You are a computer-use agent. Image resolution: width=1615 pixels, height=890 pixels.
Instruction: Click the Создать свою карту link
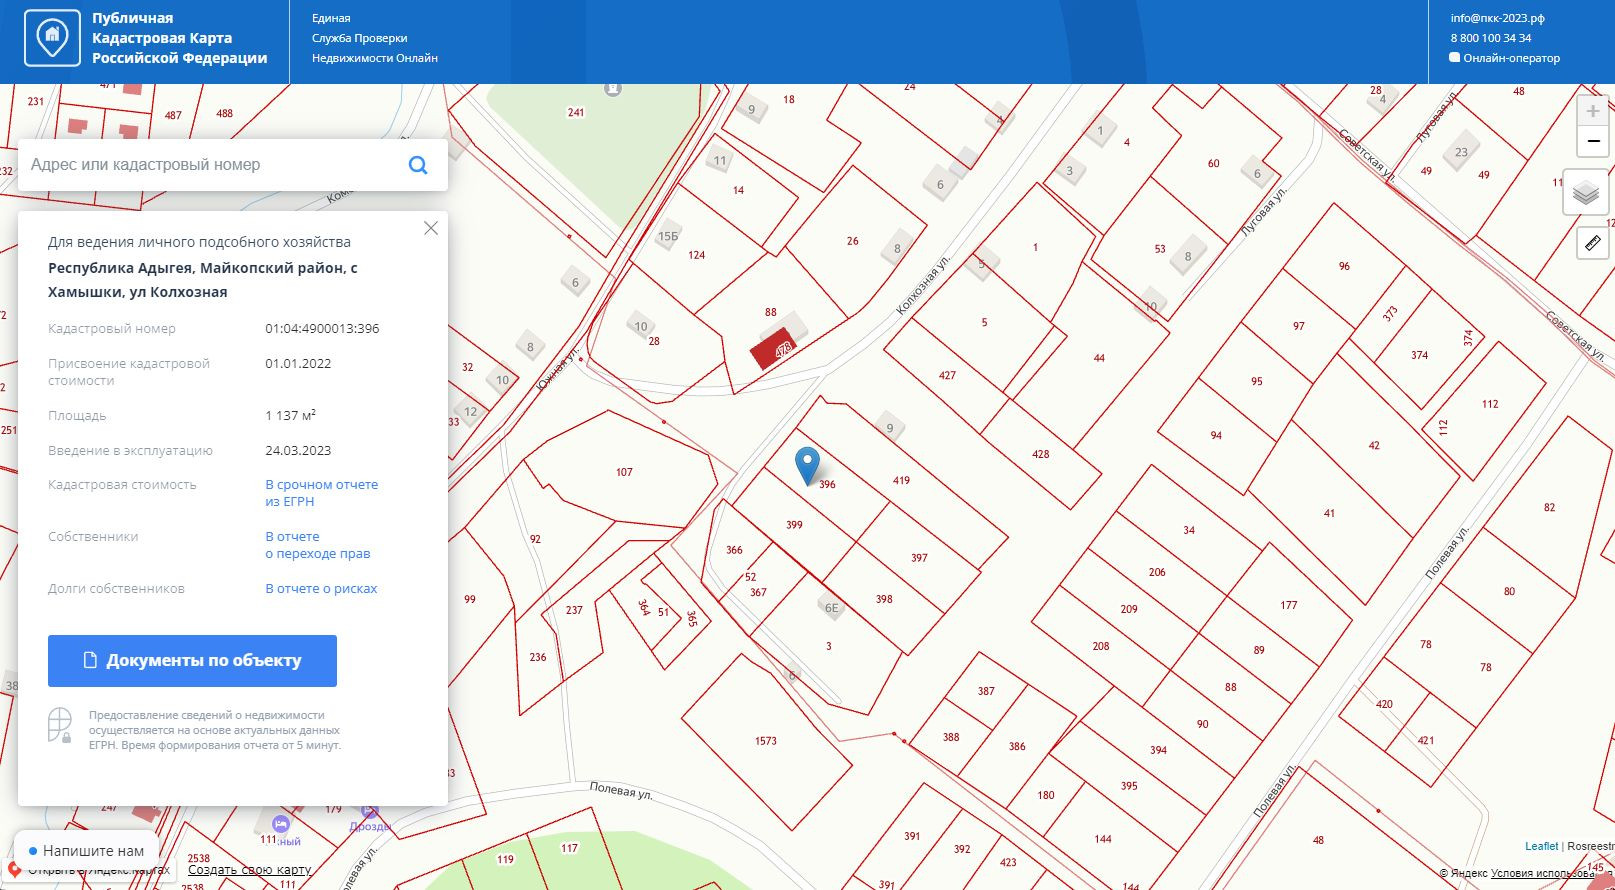tap(249, 870)
